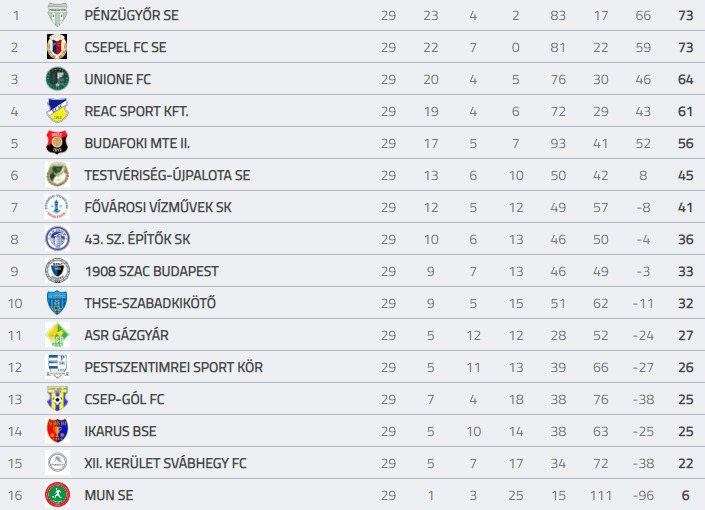705x510 pixels.
Task: Select the Unione FC club badge
Action: click(x=57, y=79)
